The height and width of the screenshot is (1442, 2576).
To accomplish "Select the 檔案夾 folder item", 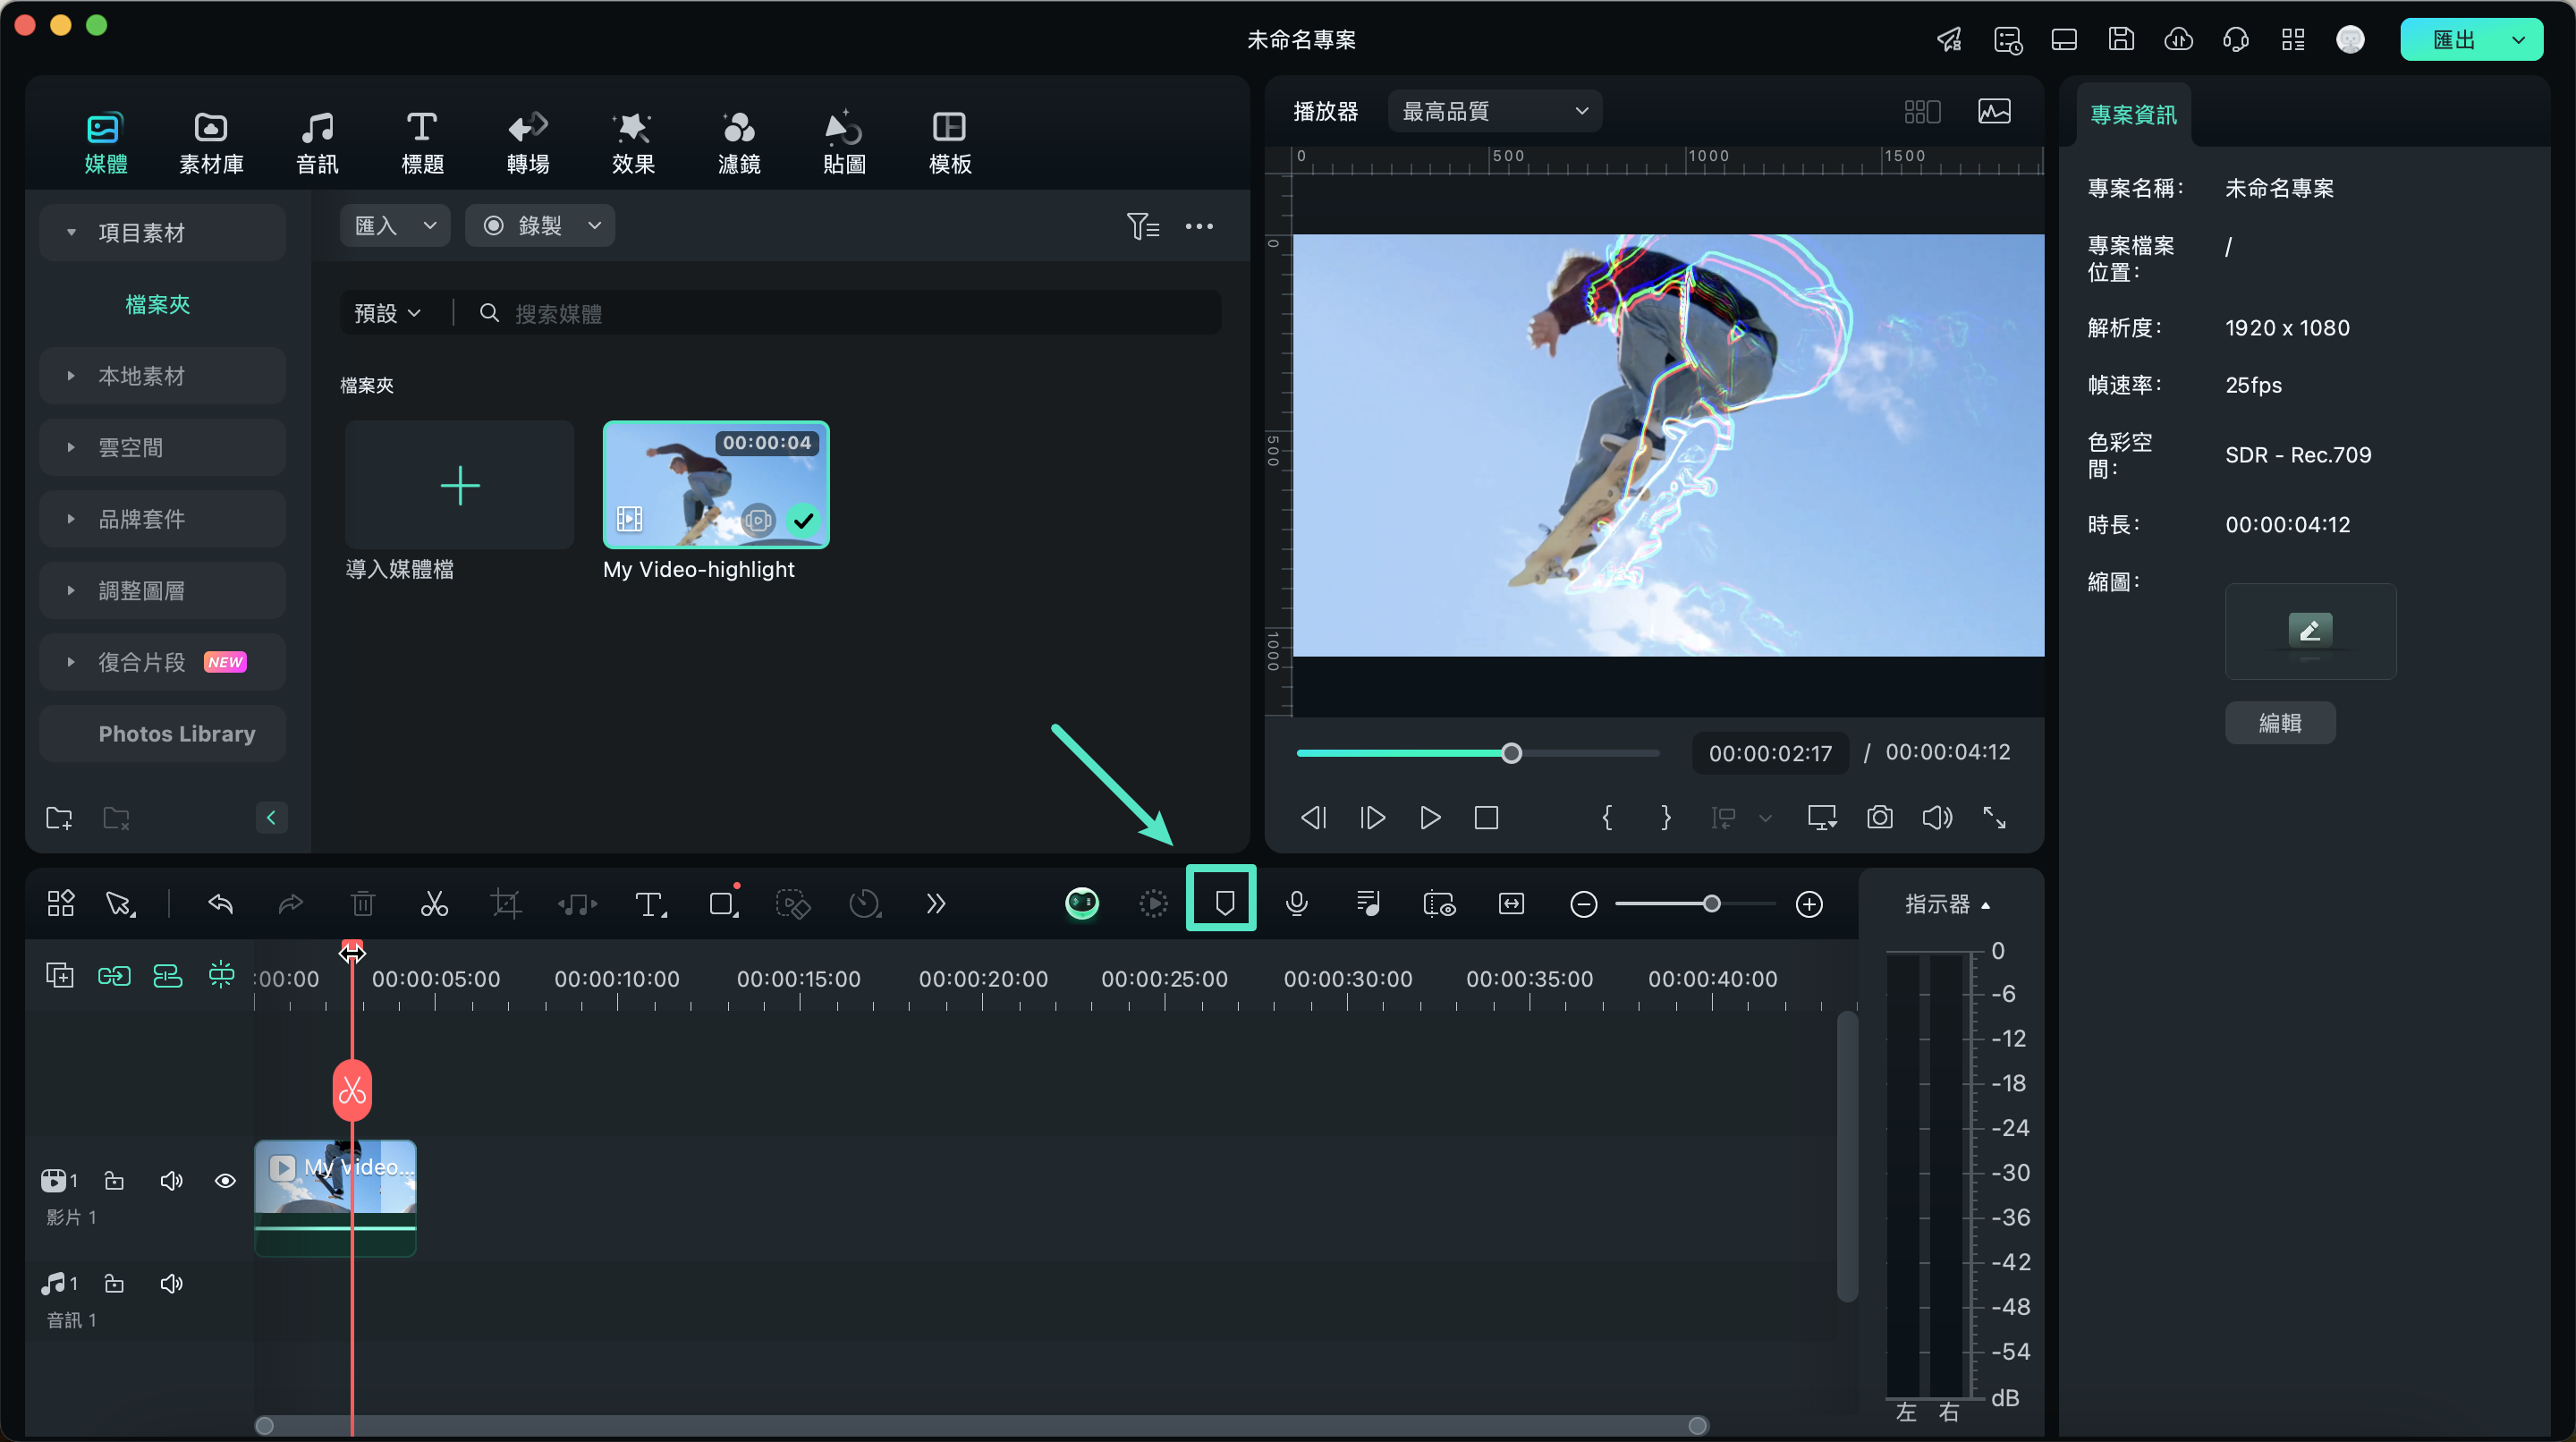I will coord(158,304).
